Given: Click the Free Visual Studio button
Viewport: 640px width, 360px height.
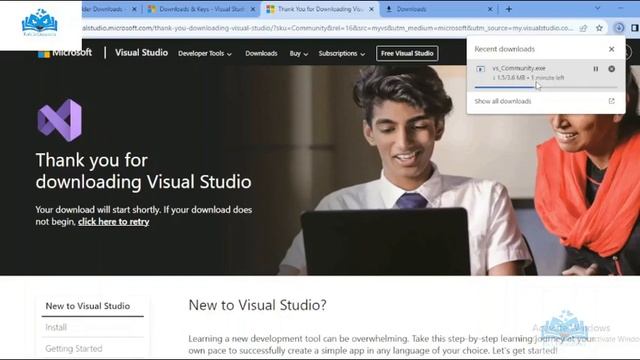Looking at the screenshot, I should point(407,53).
